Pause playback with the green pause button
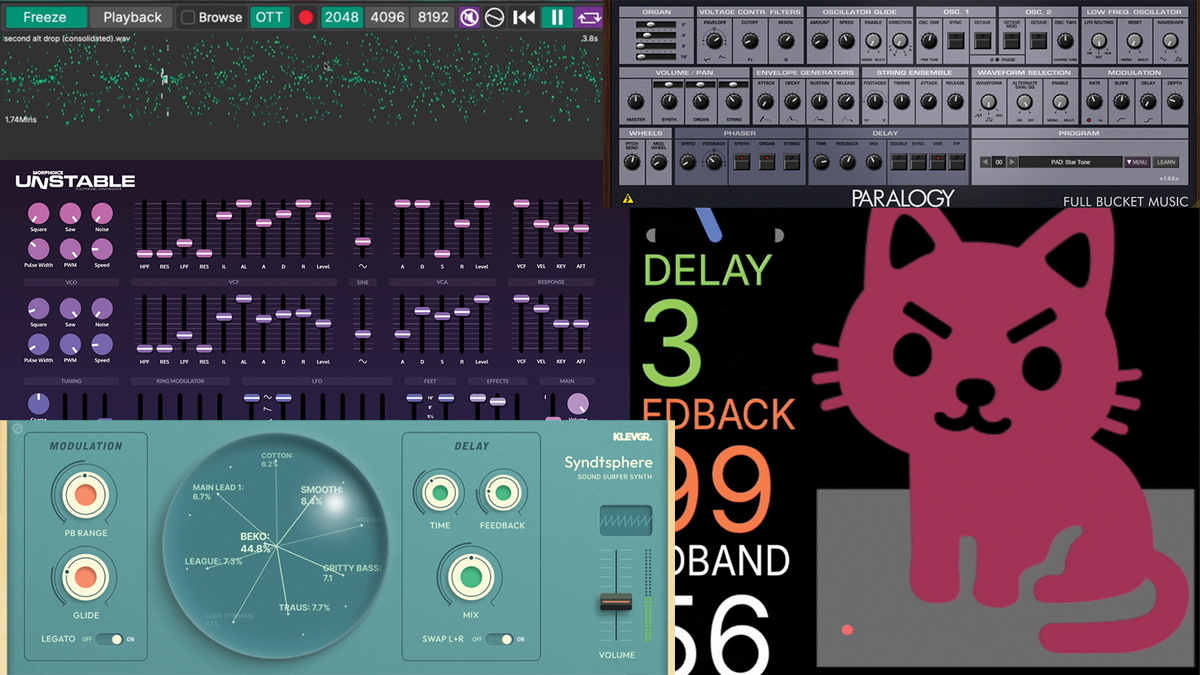The width and height of the screenshot is (1200, 675). (x=555, y=17)
